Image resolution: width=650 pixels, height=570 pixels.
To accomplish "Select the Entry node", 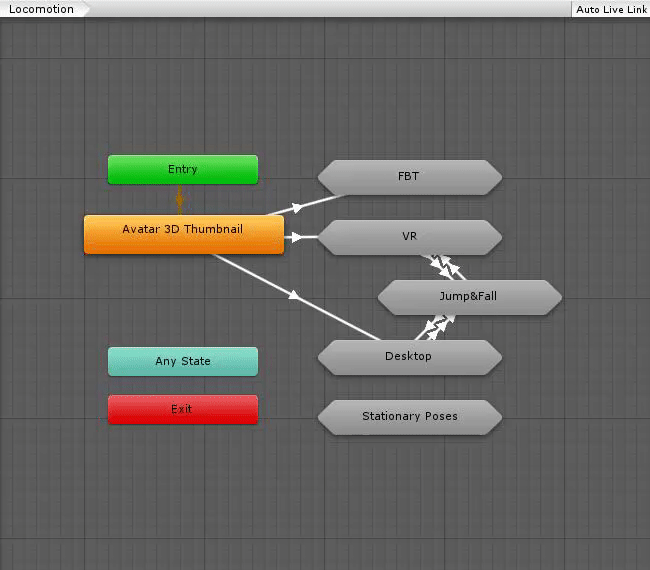I will [183, 169].
